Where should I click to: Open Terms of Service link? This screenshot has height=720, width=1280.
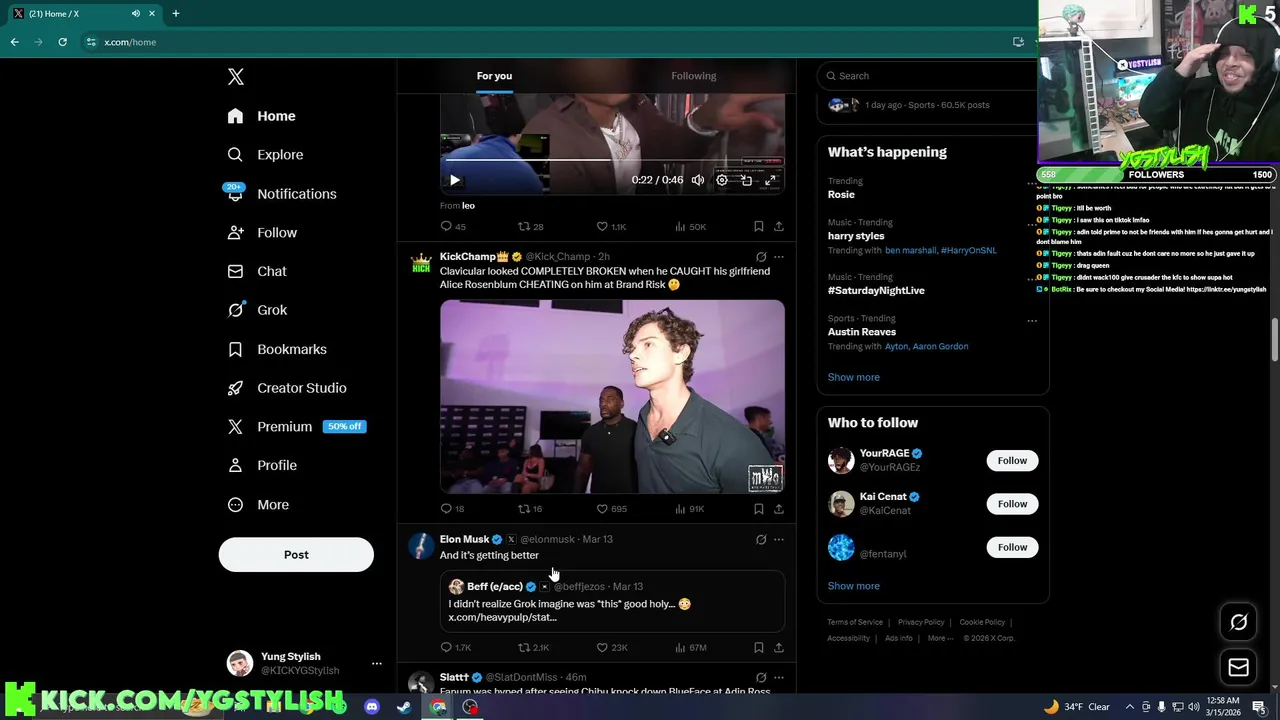855,622
